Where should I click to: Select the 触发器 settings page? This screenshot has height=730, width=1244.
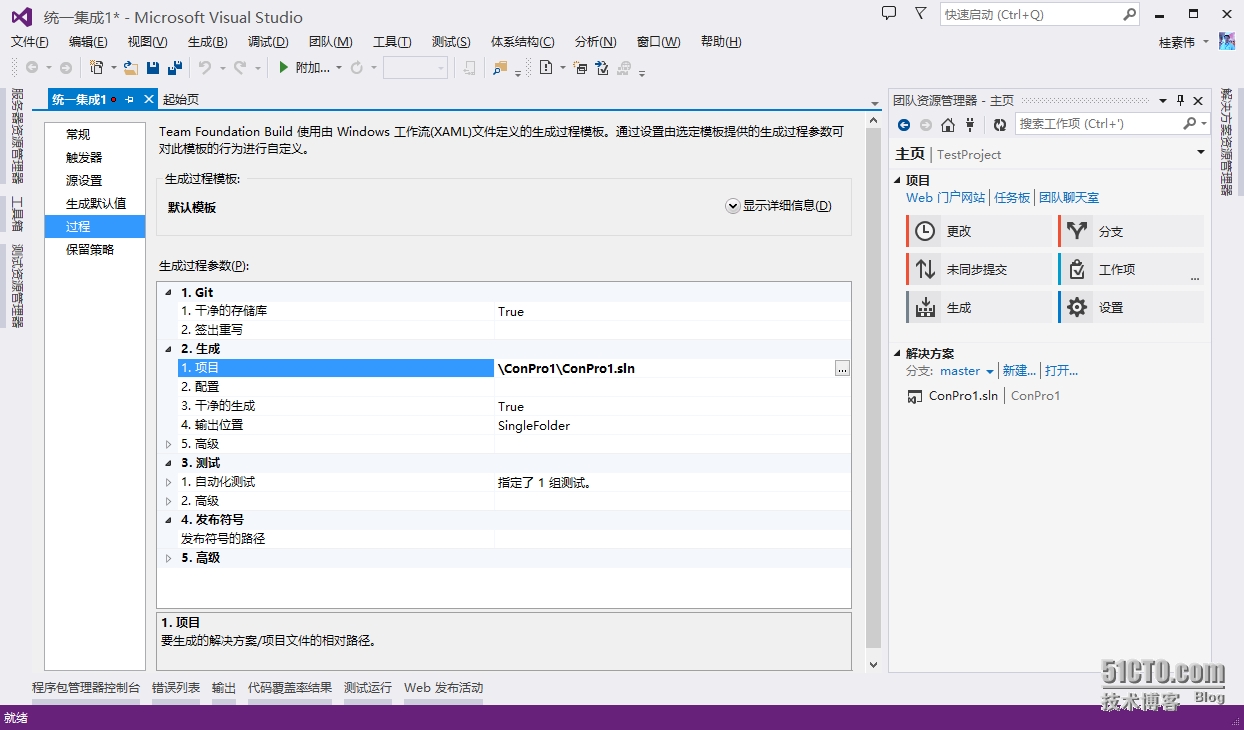coord(95,157)
